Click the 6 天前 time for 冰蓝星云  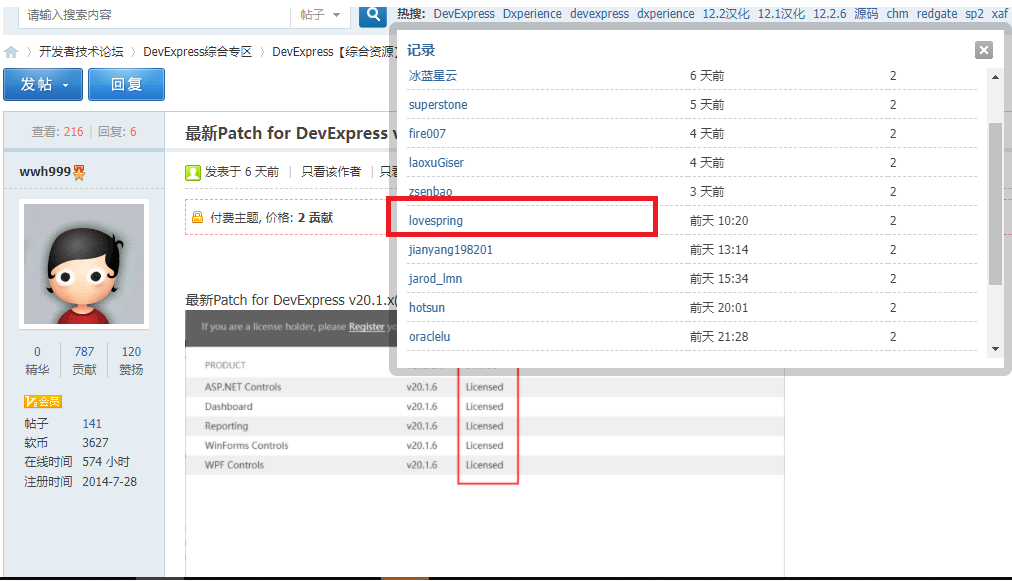click(x=707, y=76)
